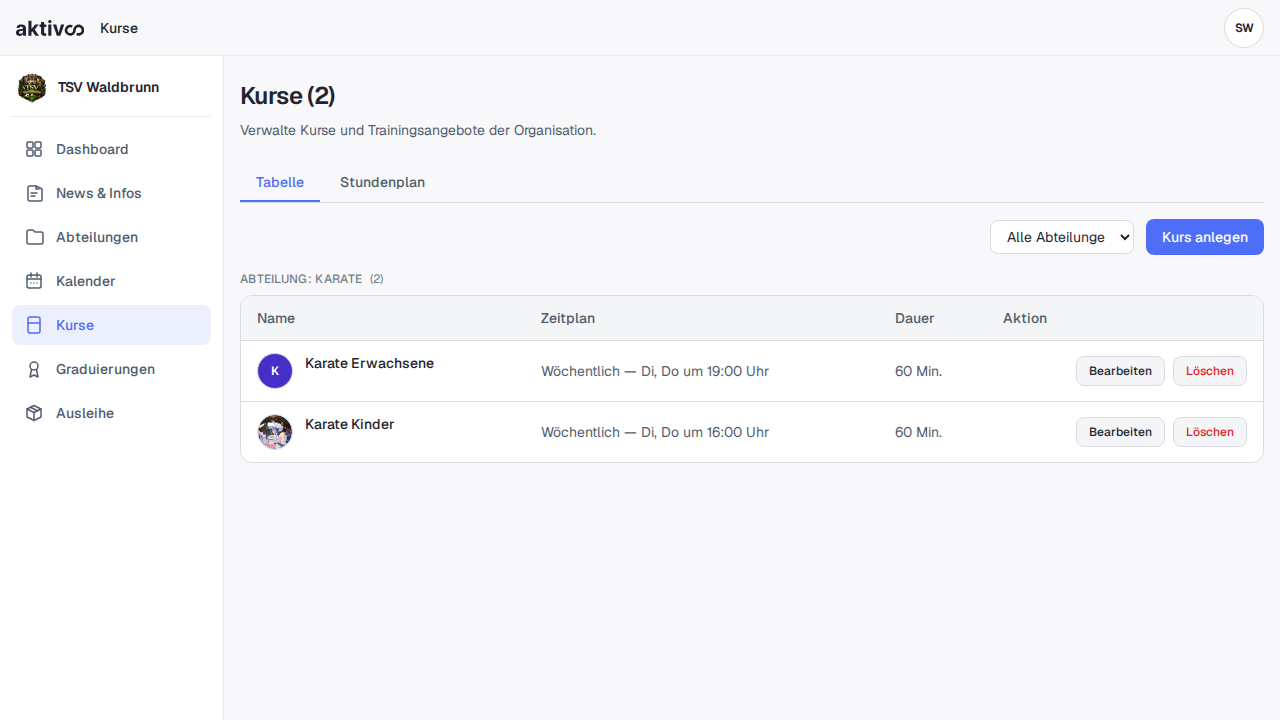Click the Graduierungen badge icon
The image size is (1280, 720).
point(34,369)
